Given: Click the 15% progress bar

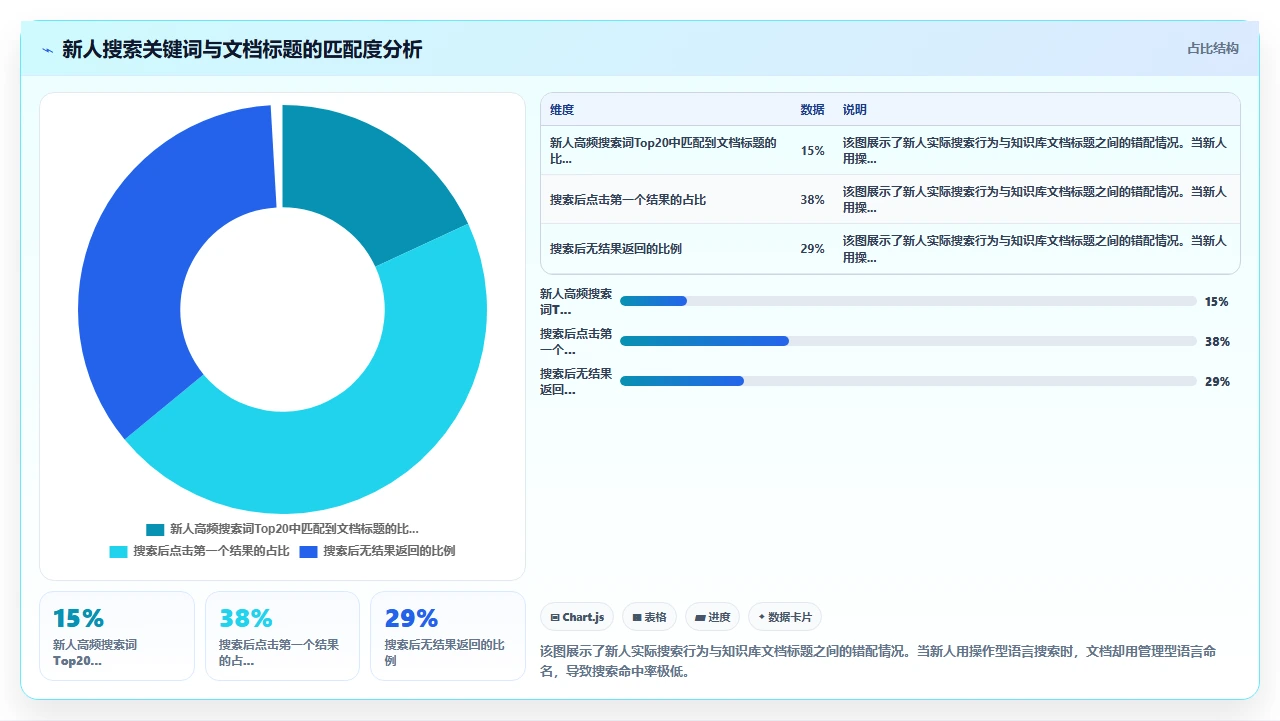Looking at the screenshot, I should [908, 301].
